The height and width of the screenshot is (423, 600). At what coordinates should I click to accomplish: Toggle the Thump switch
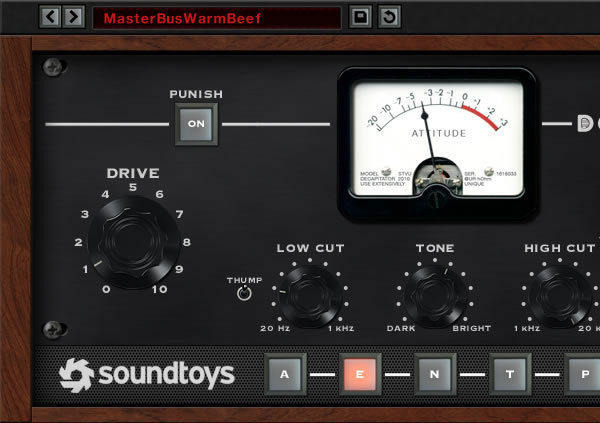244,293
